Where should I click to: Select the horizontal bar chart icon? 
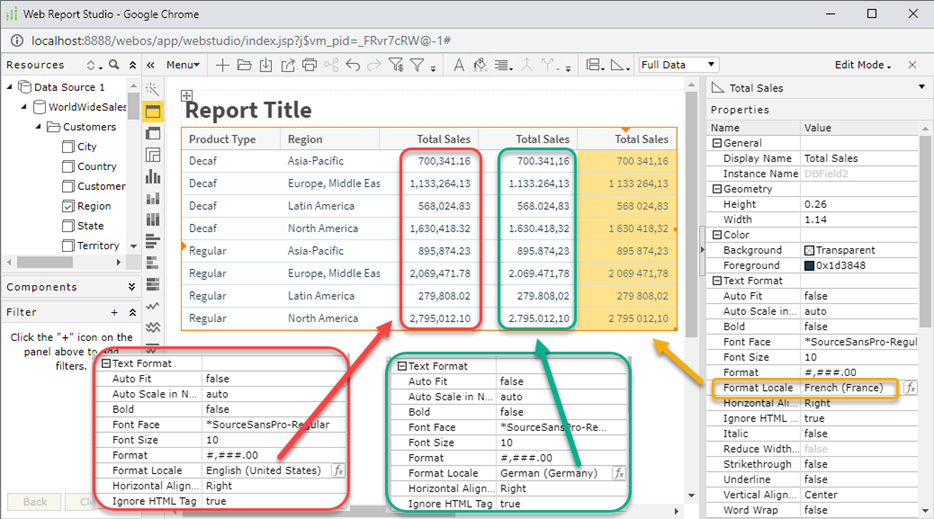pyautogui.click(x=153, y=241)
